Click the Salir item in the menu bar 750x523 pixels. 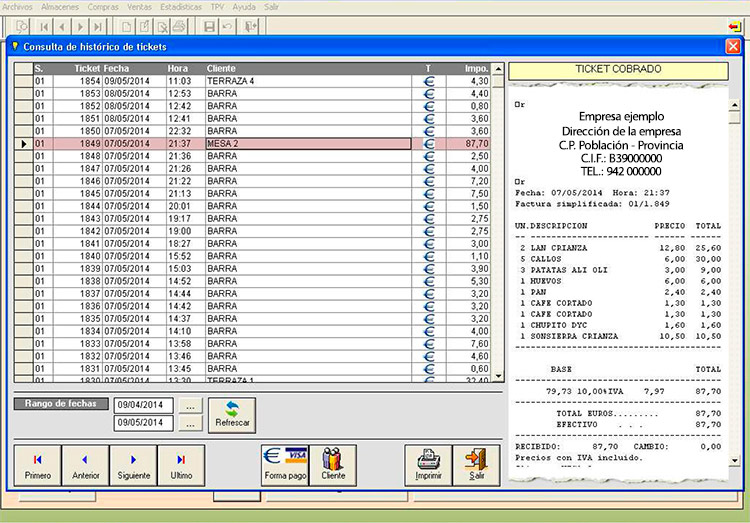tap(271, 7)
